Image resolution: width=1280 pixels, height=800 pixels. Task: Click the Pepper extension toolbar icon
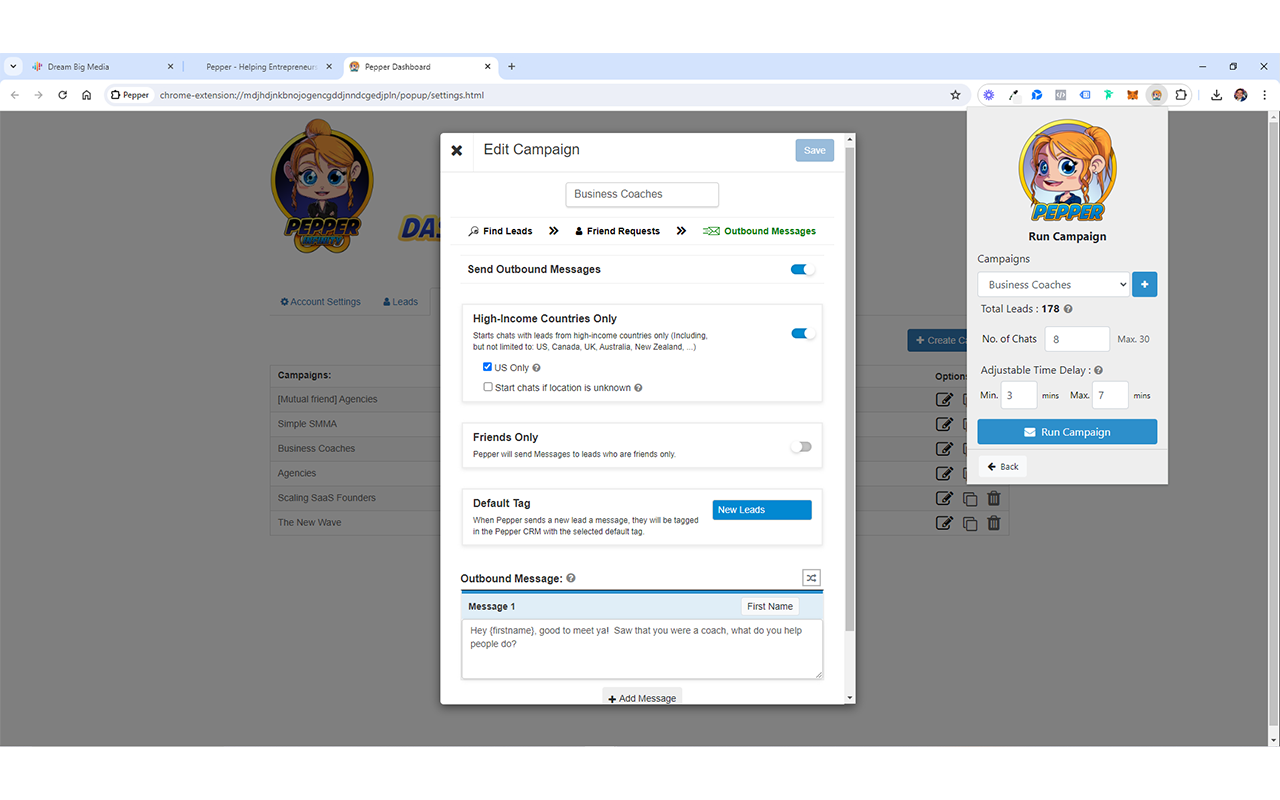(1157, 95)
